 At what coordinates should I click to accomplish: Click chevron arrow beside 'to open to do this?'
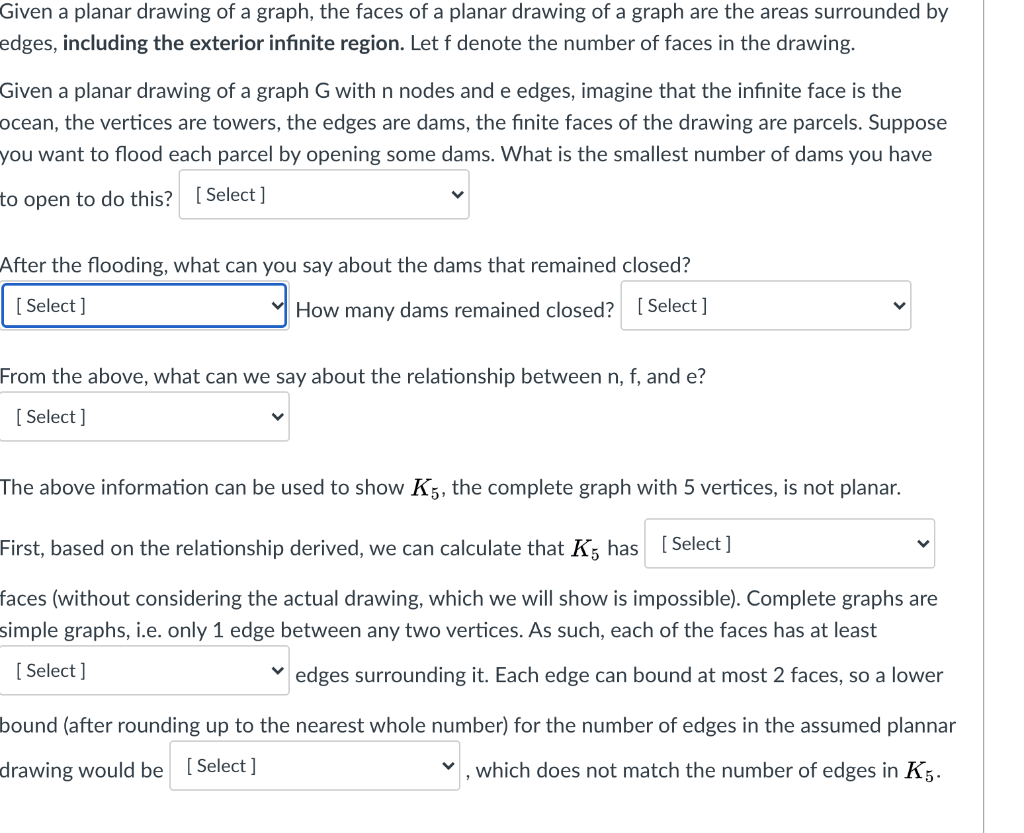point(457,195)
